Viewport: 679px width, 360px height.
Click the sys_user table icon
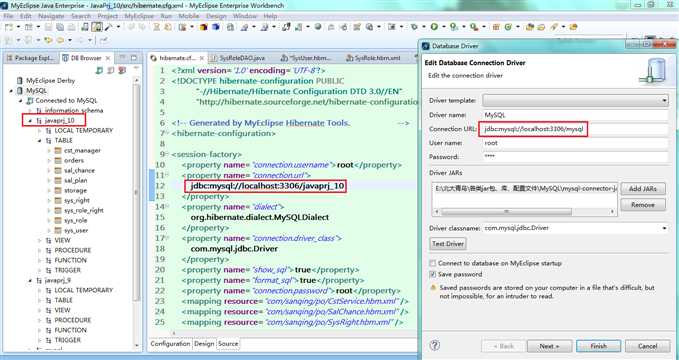click(x=58, y=230)
